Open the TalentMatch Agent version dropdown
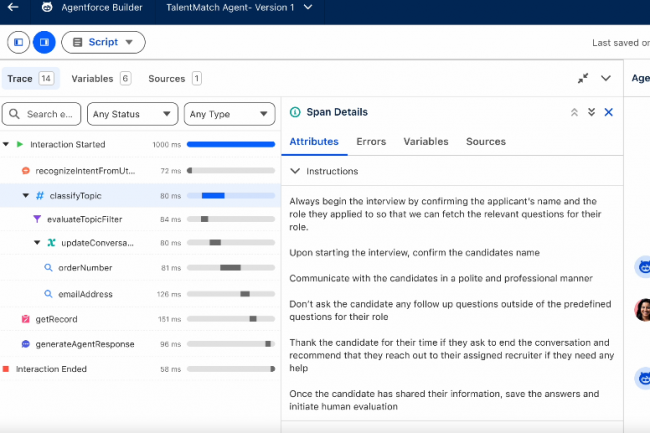 click(307, 8)
